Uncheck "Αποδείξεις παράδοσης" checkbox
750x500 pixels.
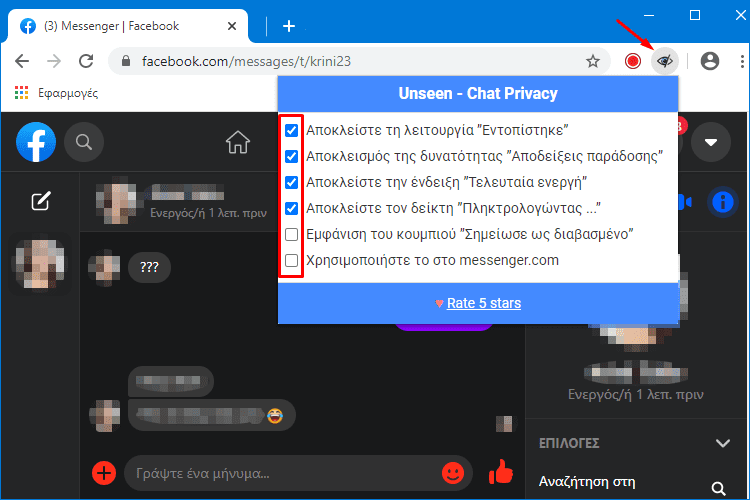point(291,156)
